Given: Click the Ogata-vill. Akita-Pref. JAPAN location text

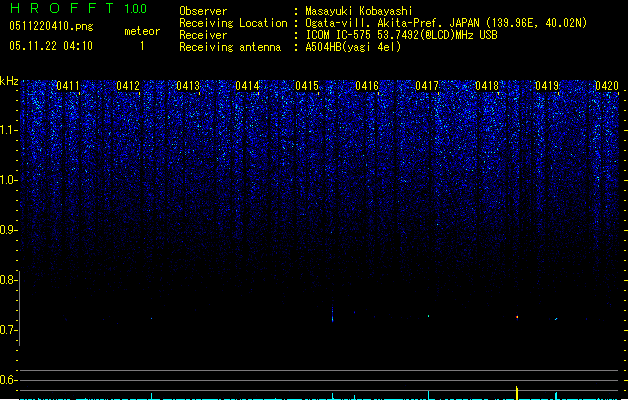Looking at the screenshot, I should pos(446,23).
